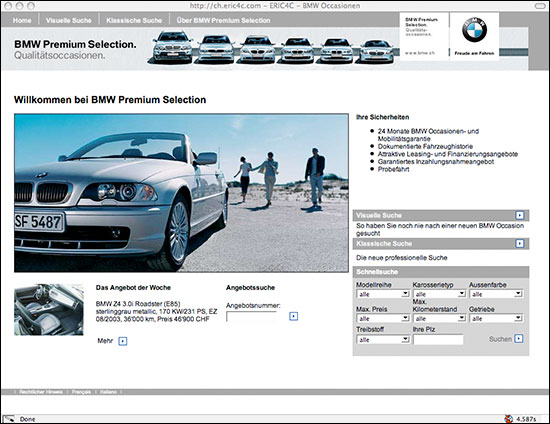Click the arrow icon beside Suchen
This screenshot has width=550, height=424.
(x=519, y=338)
